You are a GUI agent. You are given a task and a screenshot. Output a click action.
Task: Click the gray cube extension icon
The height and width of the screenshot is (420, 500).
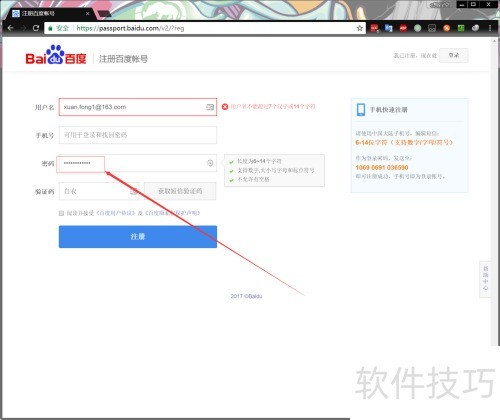point(475,28)
